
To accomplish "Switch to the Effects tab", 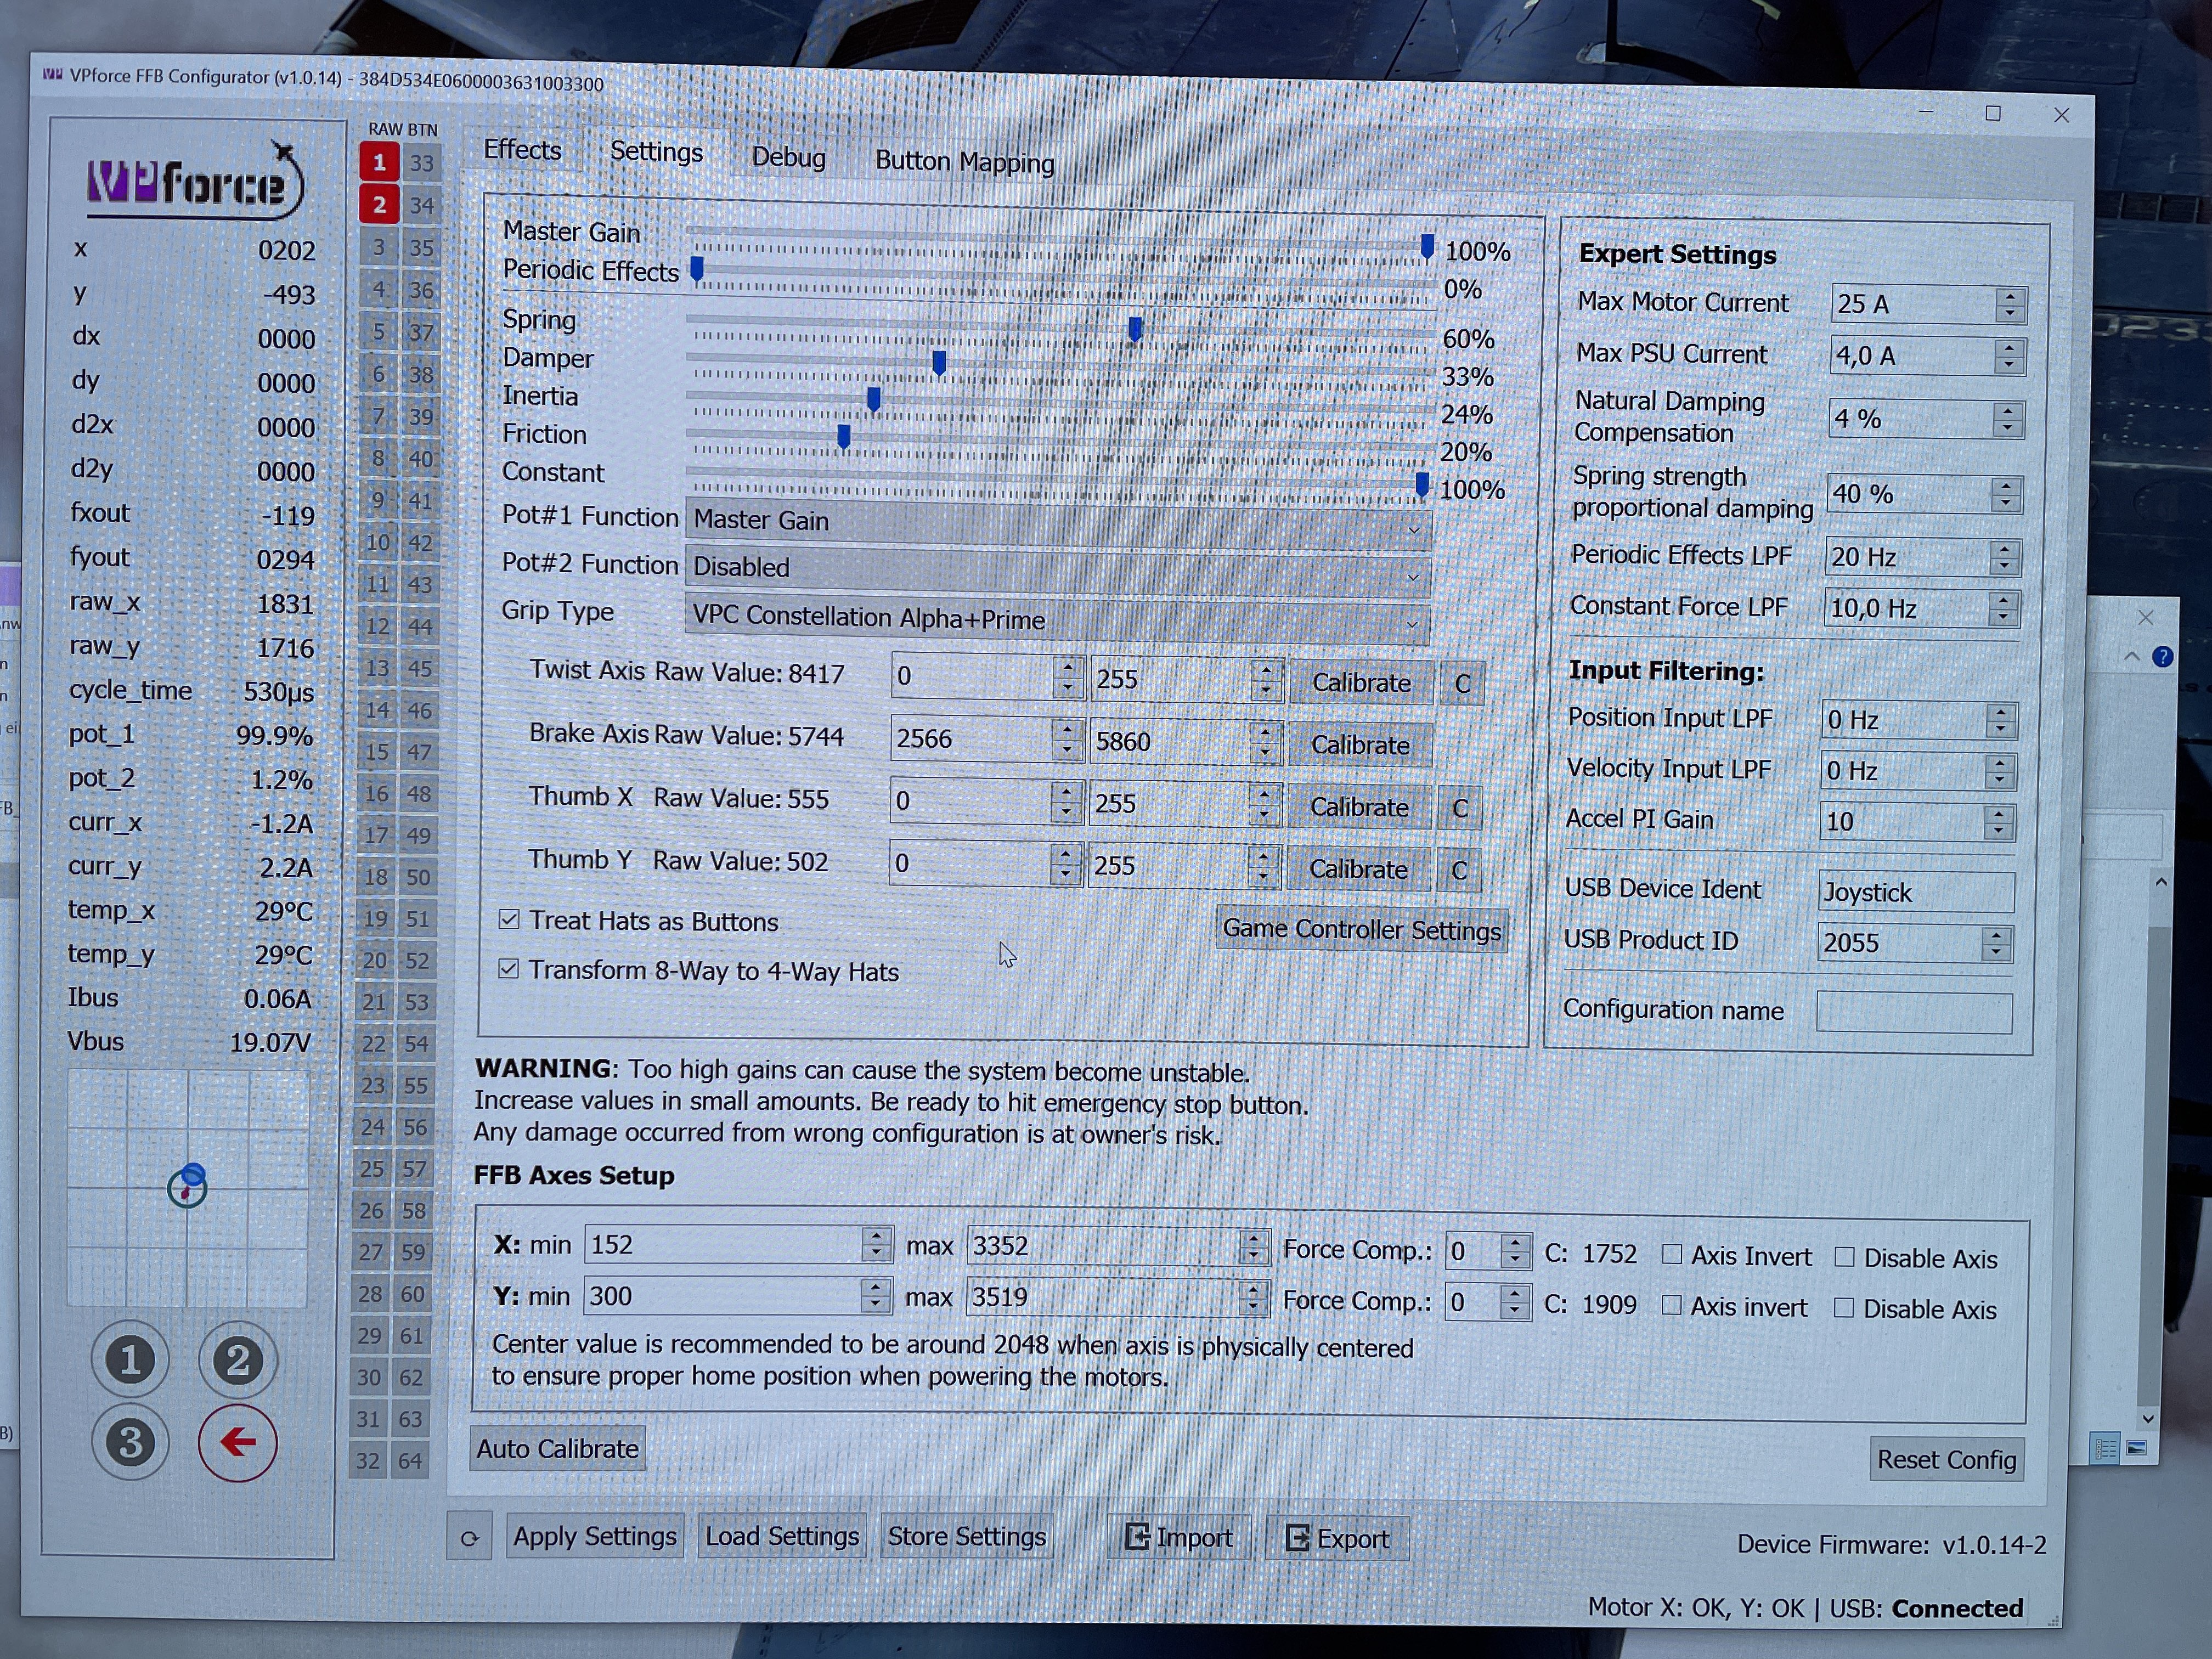I will pyautogui.click(x=522, y=150).
